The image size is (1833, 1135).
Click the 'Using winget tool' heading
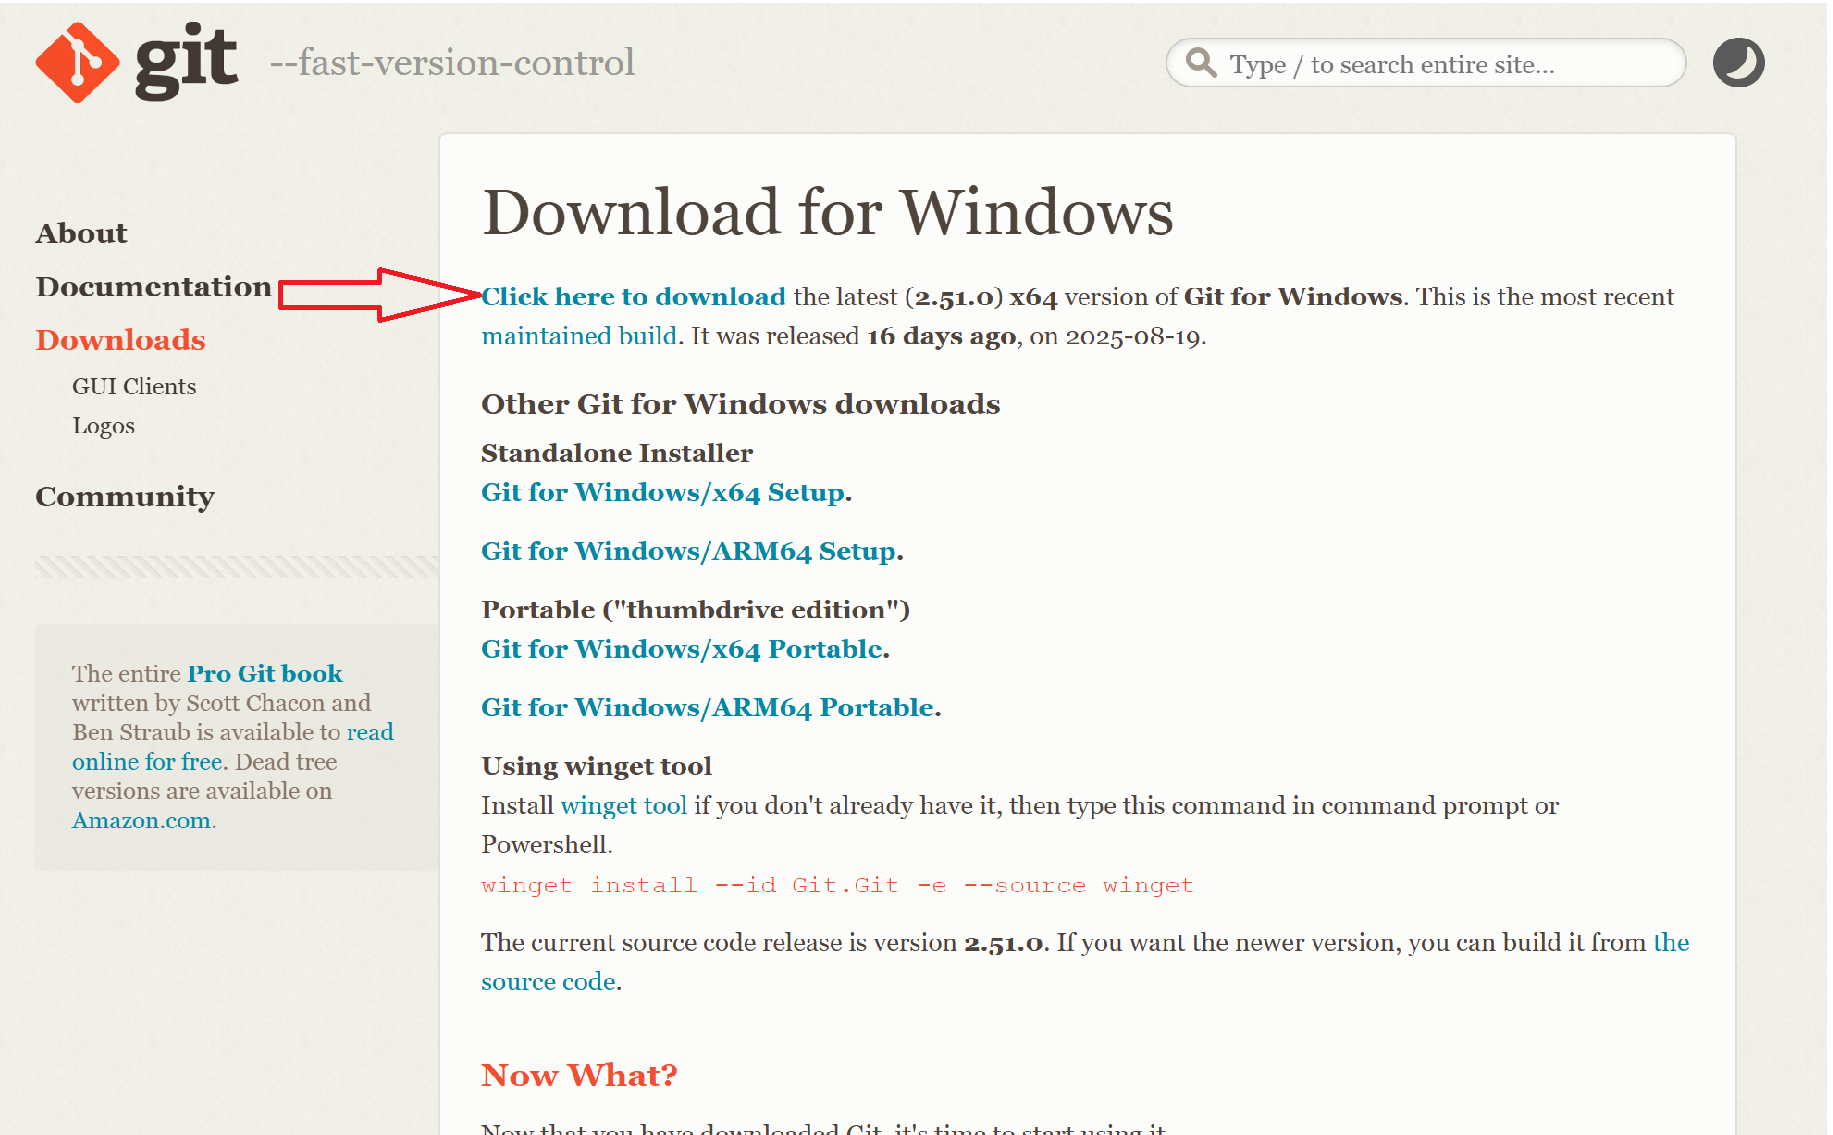(x=596, y=767)
